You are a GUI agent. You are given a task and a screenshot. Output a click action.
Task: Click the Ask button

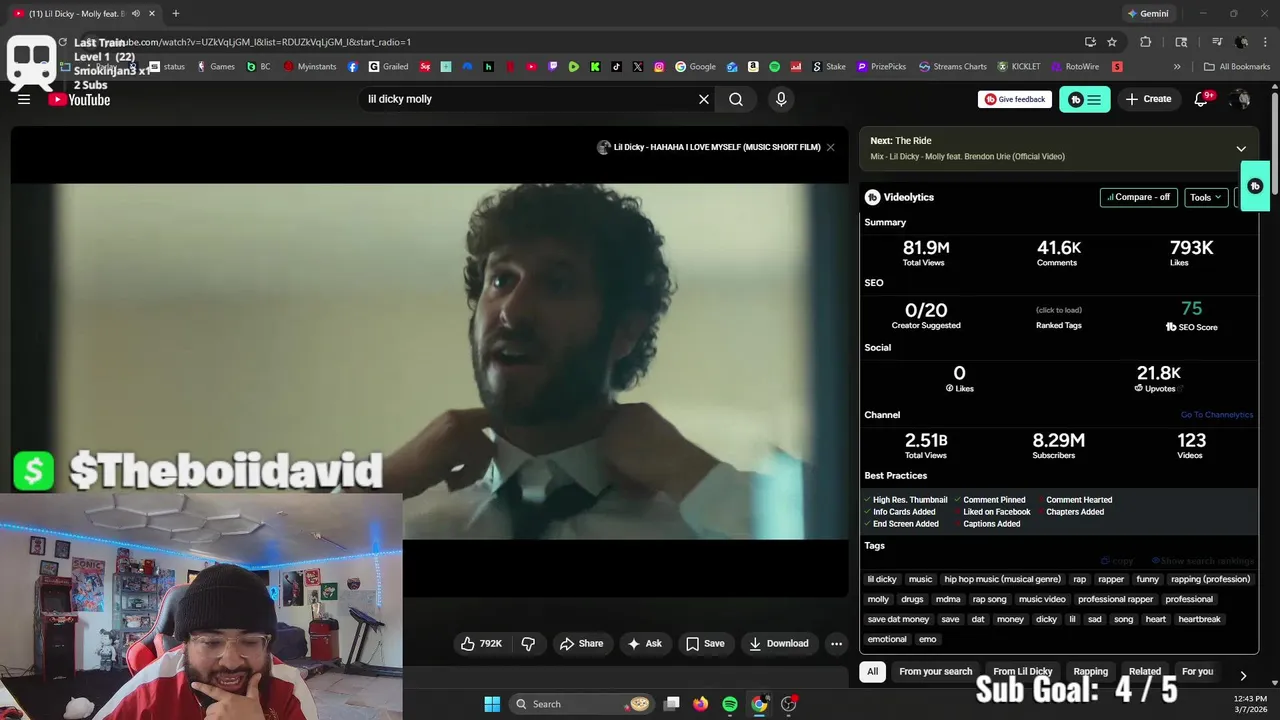(x=644, y=643)
